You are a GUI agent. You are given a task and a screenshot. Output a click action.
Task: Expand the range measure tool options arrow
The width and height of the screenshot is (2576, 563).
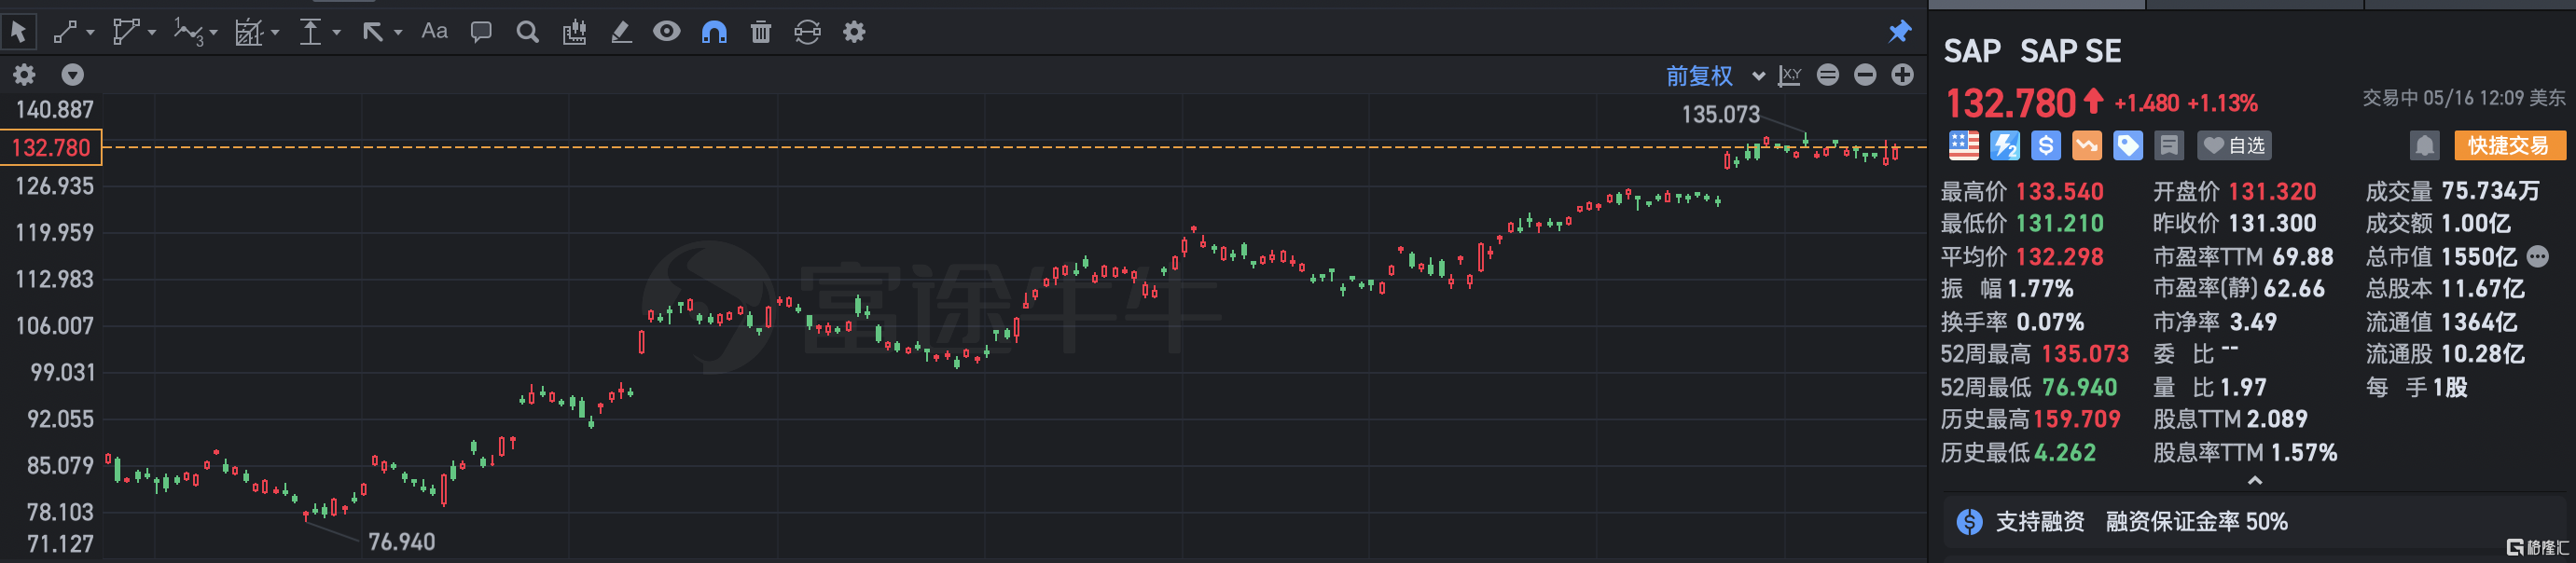click(x=336, y=33)
